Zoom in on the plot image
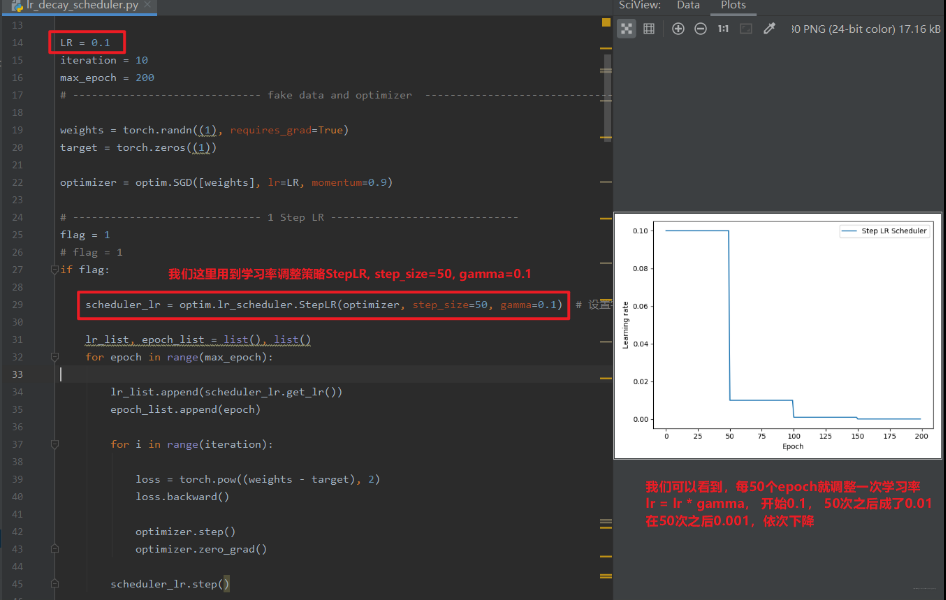 [x=678, y=28]
